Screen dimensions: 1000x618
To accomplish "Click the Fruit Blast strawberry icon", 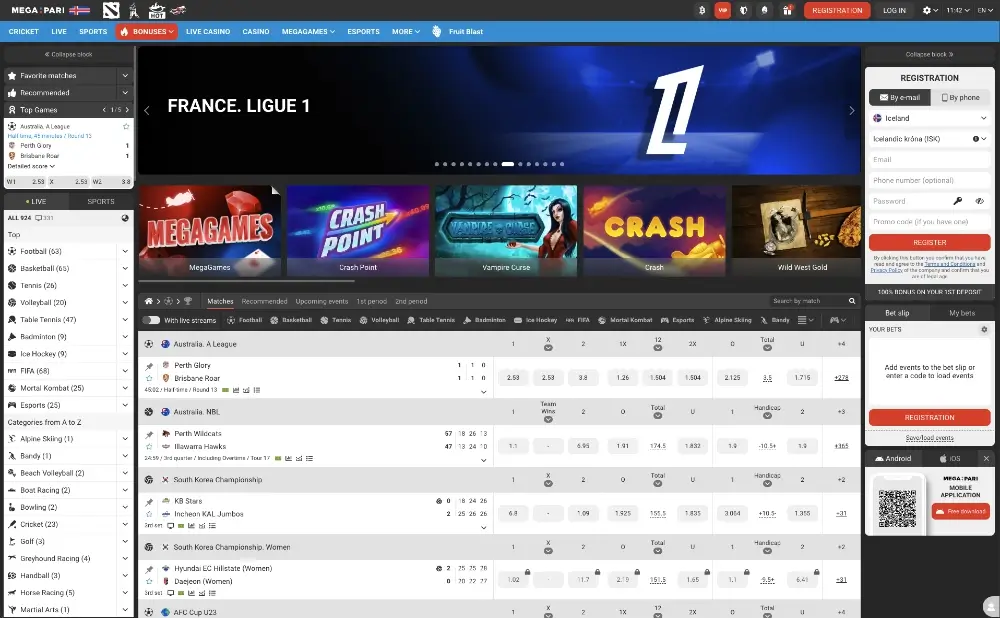I will (x=436, y=32).
